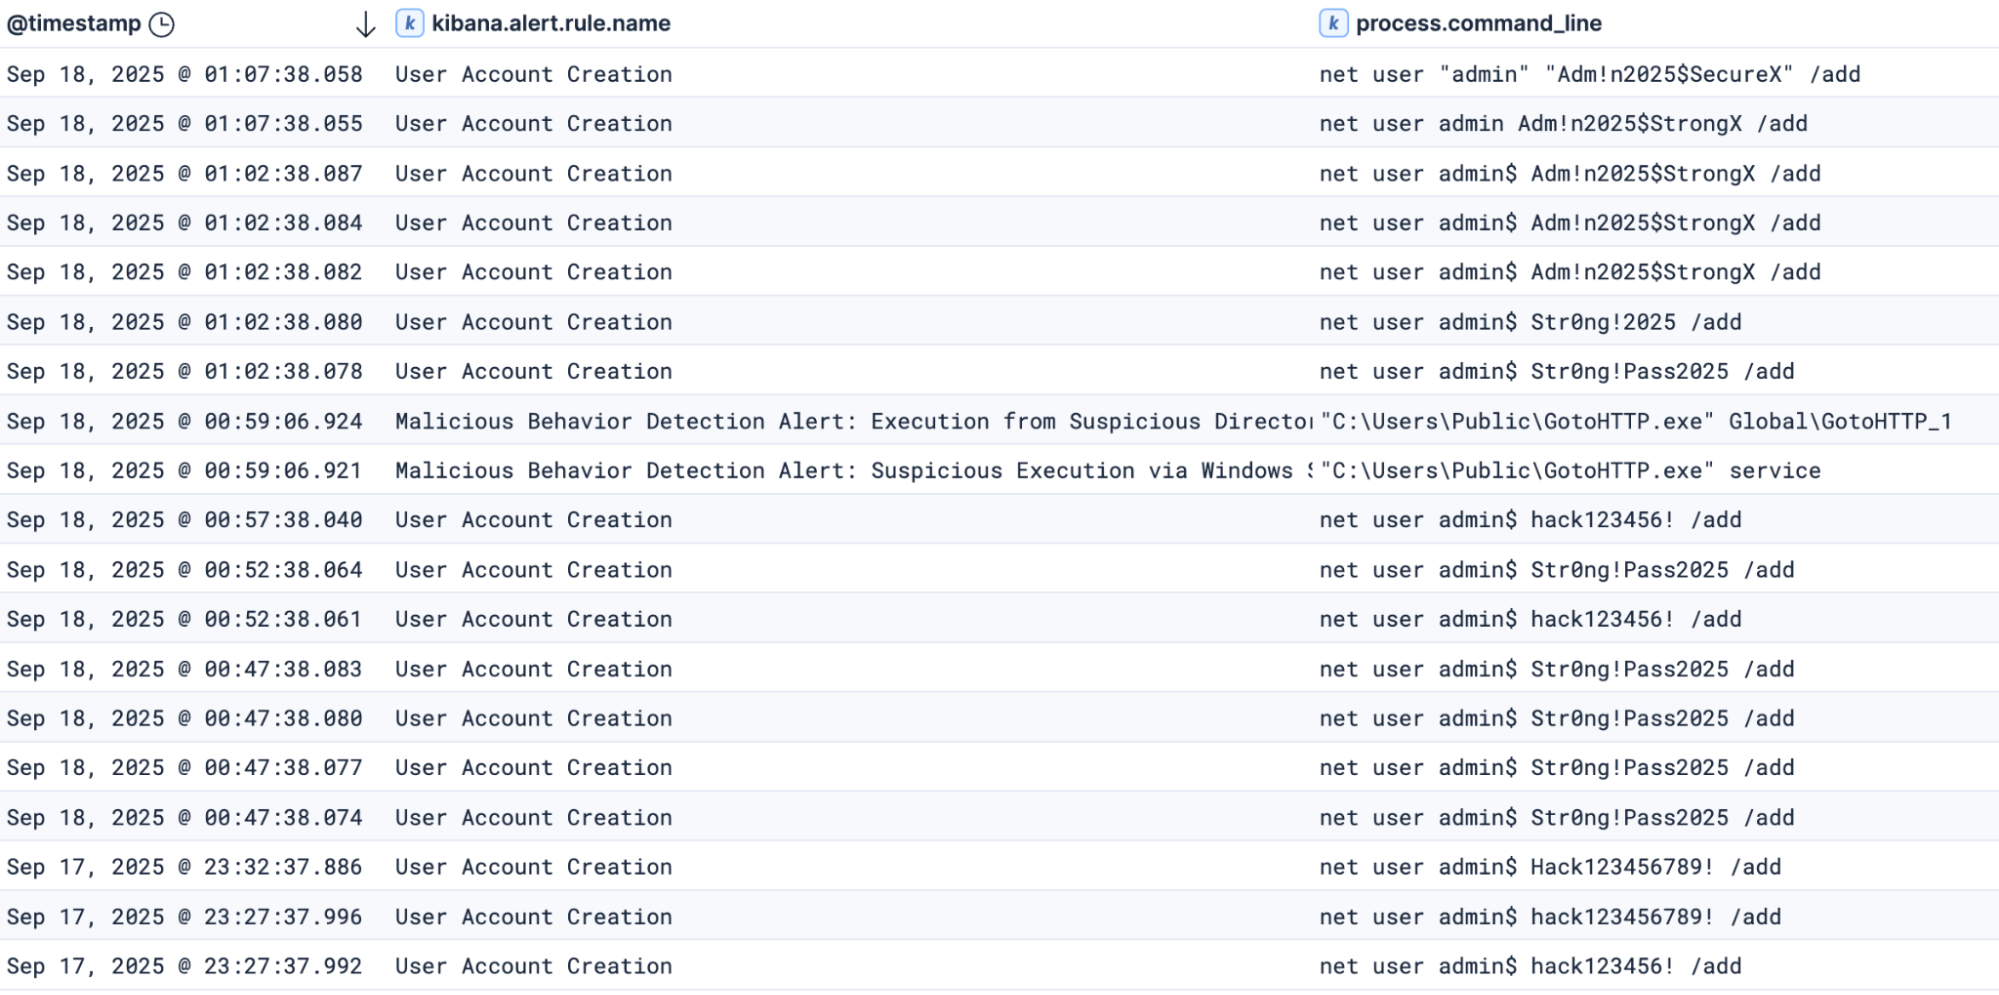Select the Execution from Suspicious Directory alert
The image size is (1999, 995).
coord(852,421)
